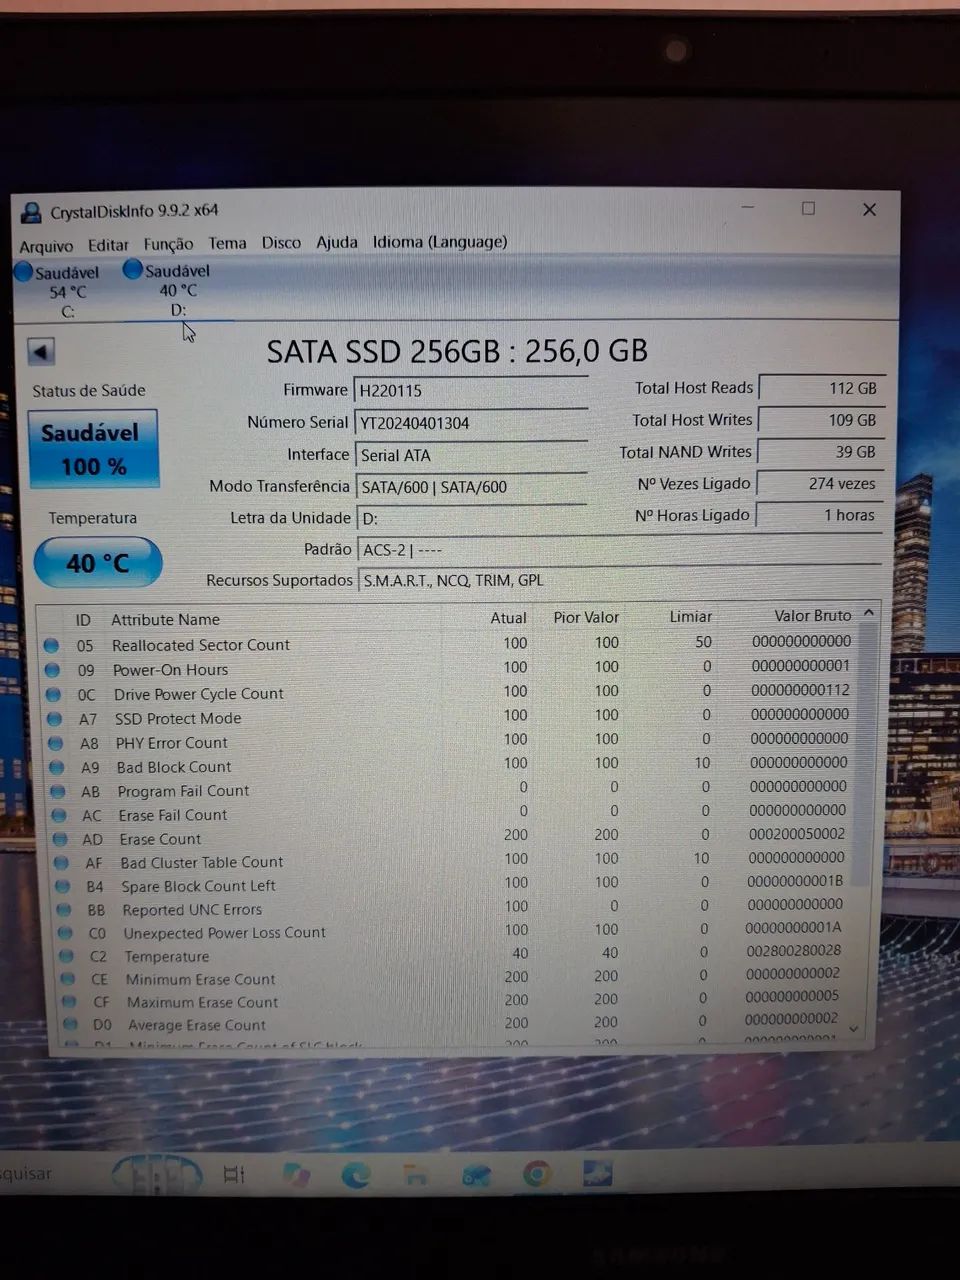Click the supported features field S.M.A.R.T., NCQ, TRIM, GPL
The image size is (960, 1280).
coord(619,580)
